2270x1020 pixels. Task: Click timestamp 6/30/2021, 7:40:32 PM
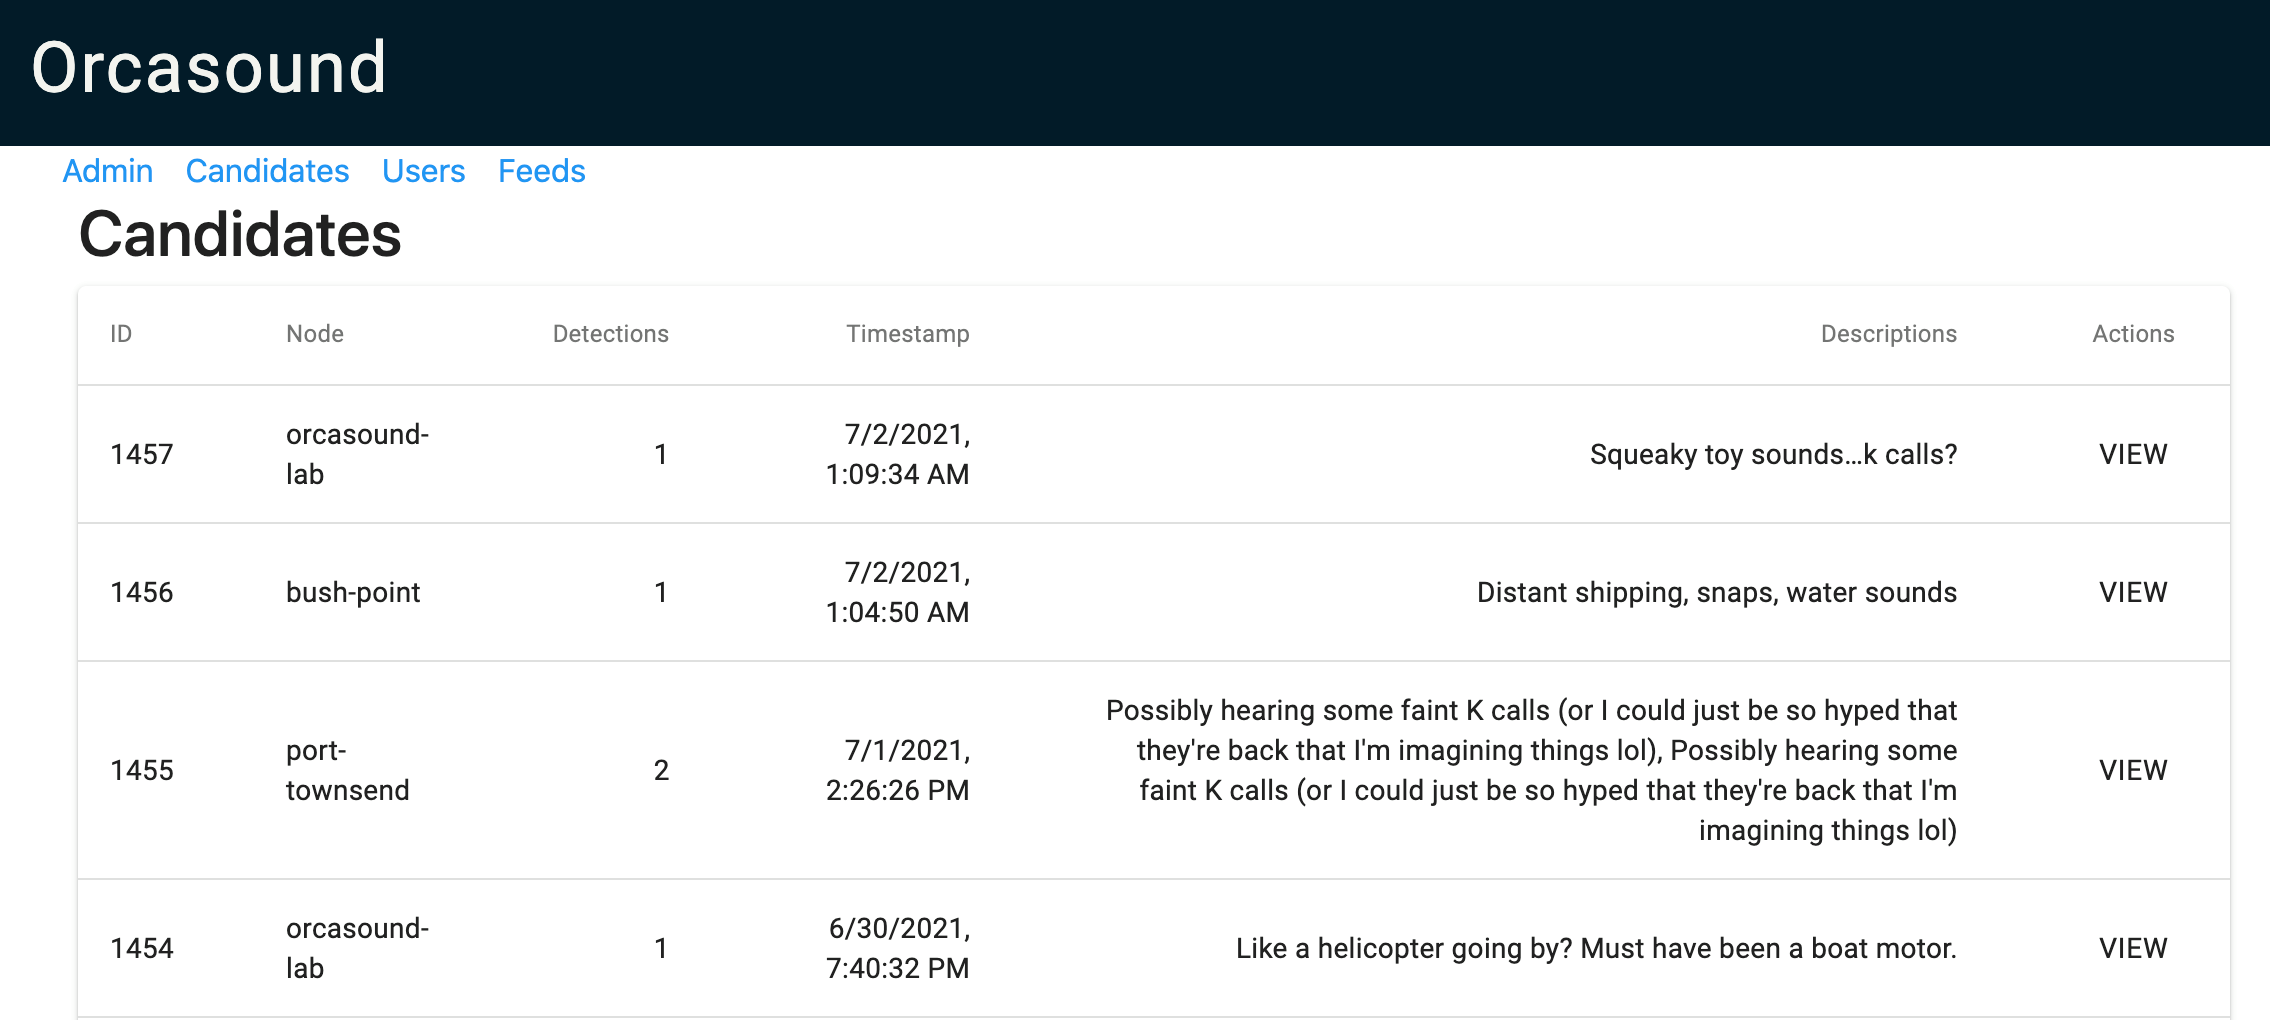[x=898, y=948]
